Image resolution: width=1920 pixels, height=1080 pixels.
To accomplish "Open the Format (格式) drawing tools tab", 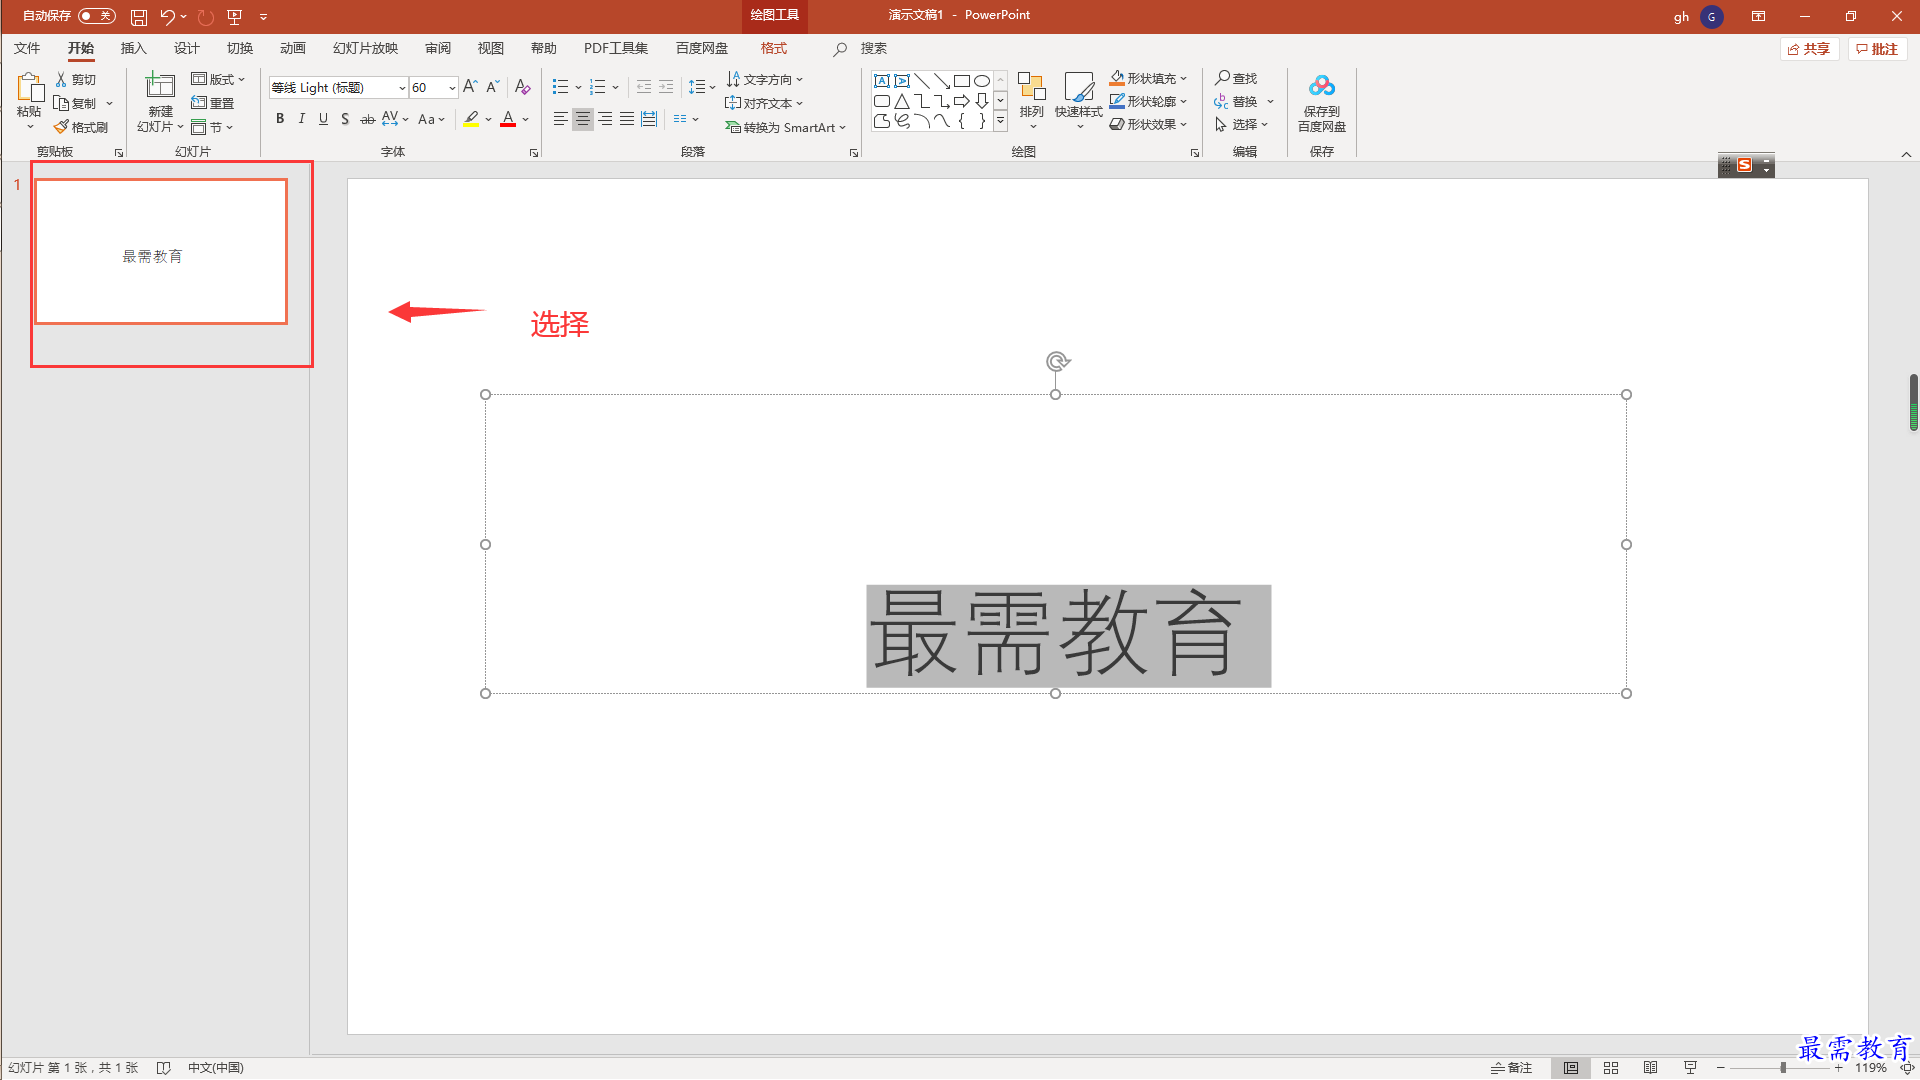I will pos(773,48).
